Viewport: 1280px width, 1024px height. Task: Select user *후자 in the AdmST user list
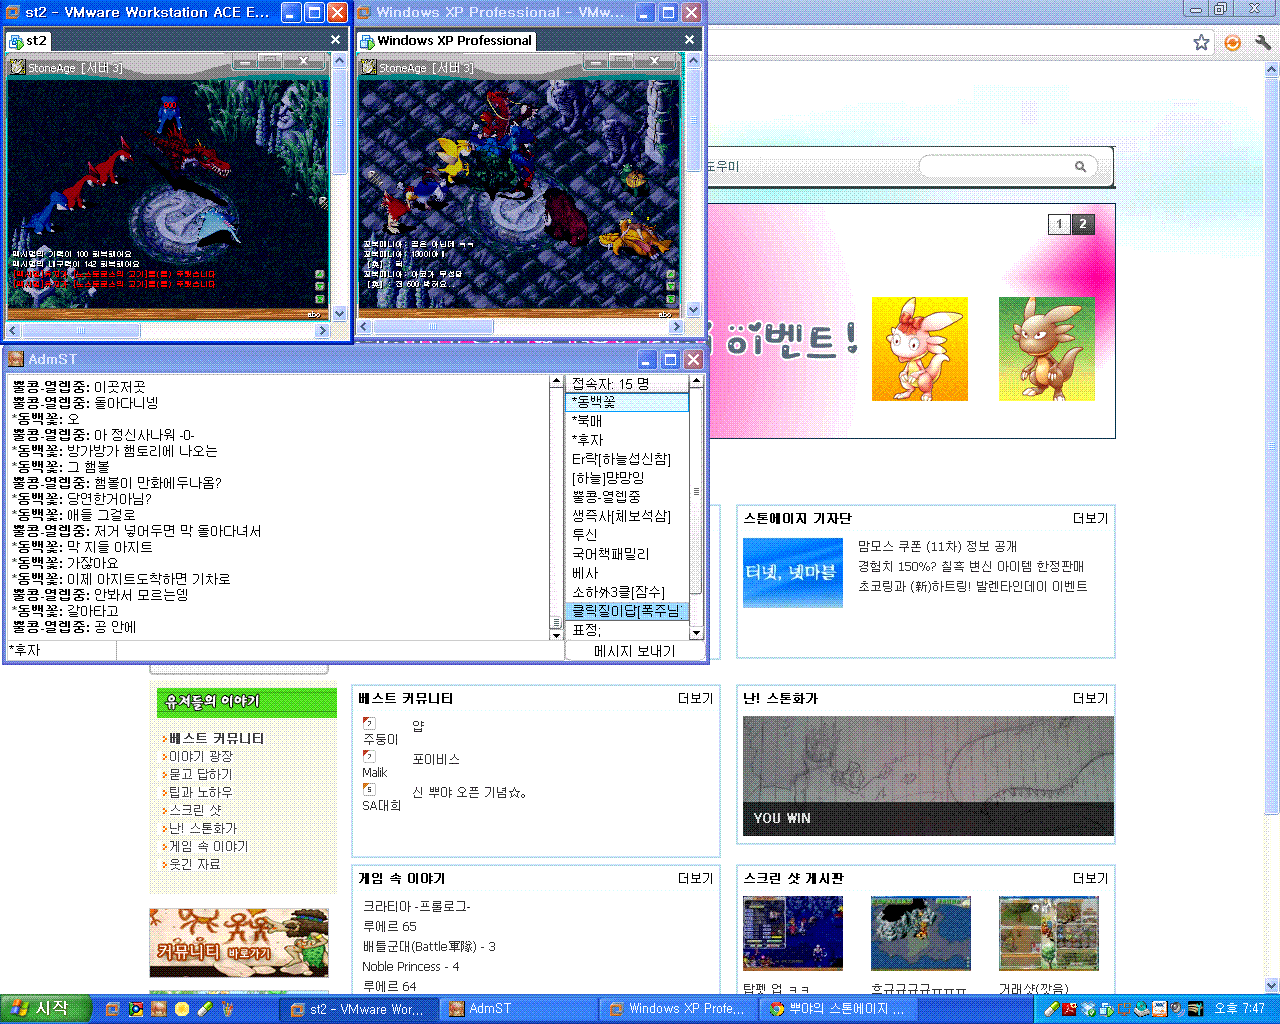[627, 440]
